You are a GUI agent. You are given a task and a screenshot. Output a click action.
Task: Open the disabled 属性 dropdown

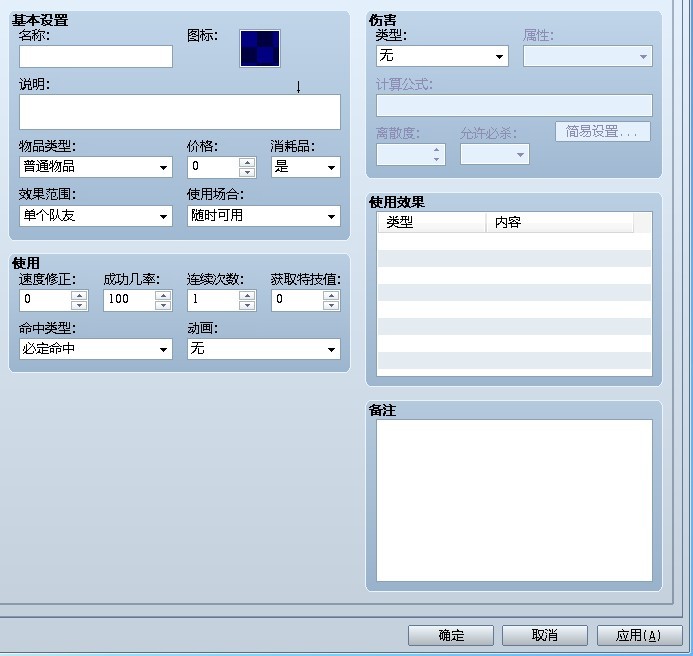point(587,56)
